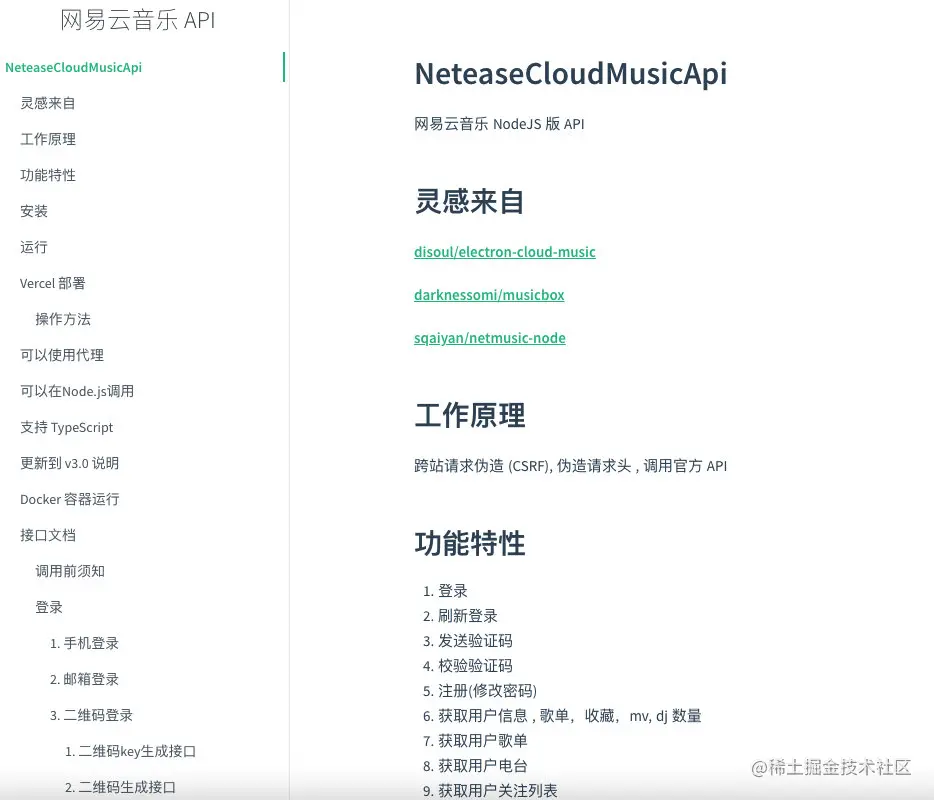Click the 跨站请求伪造 (CSRF) description line
The image size is (934, 800).
click(571, 466)
